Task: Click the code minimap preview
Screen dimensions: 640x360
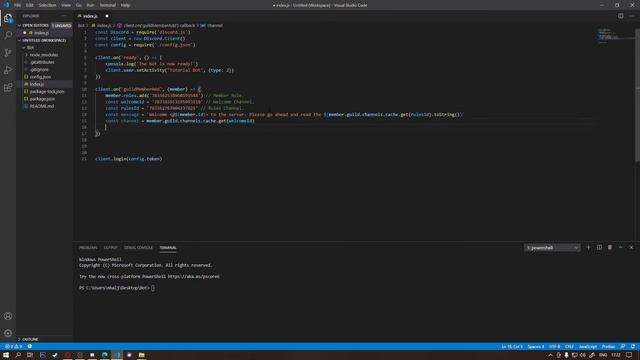Action: click(616, 37)
